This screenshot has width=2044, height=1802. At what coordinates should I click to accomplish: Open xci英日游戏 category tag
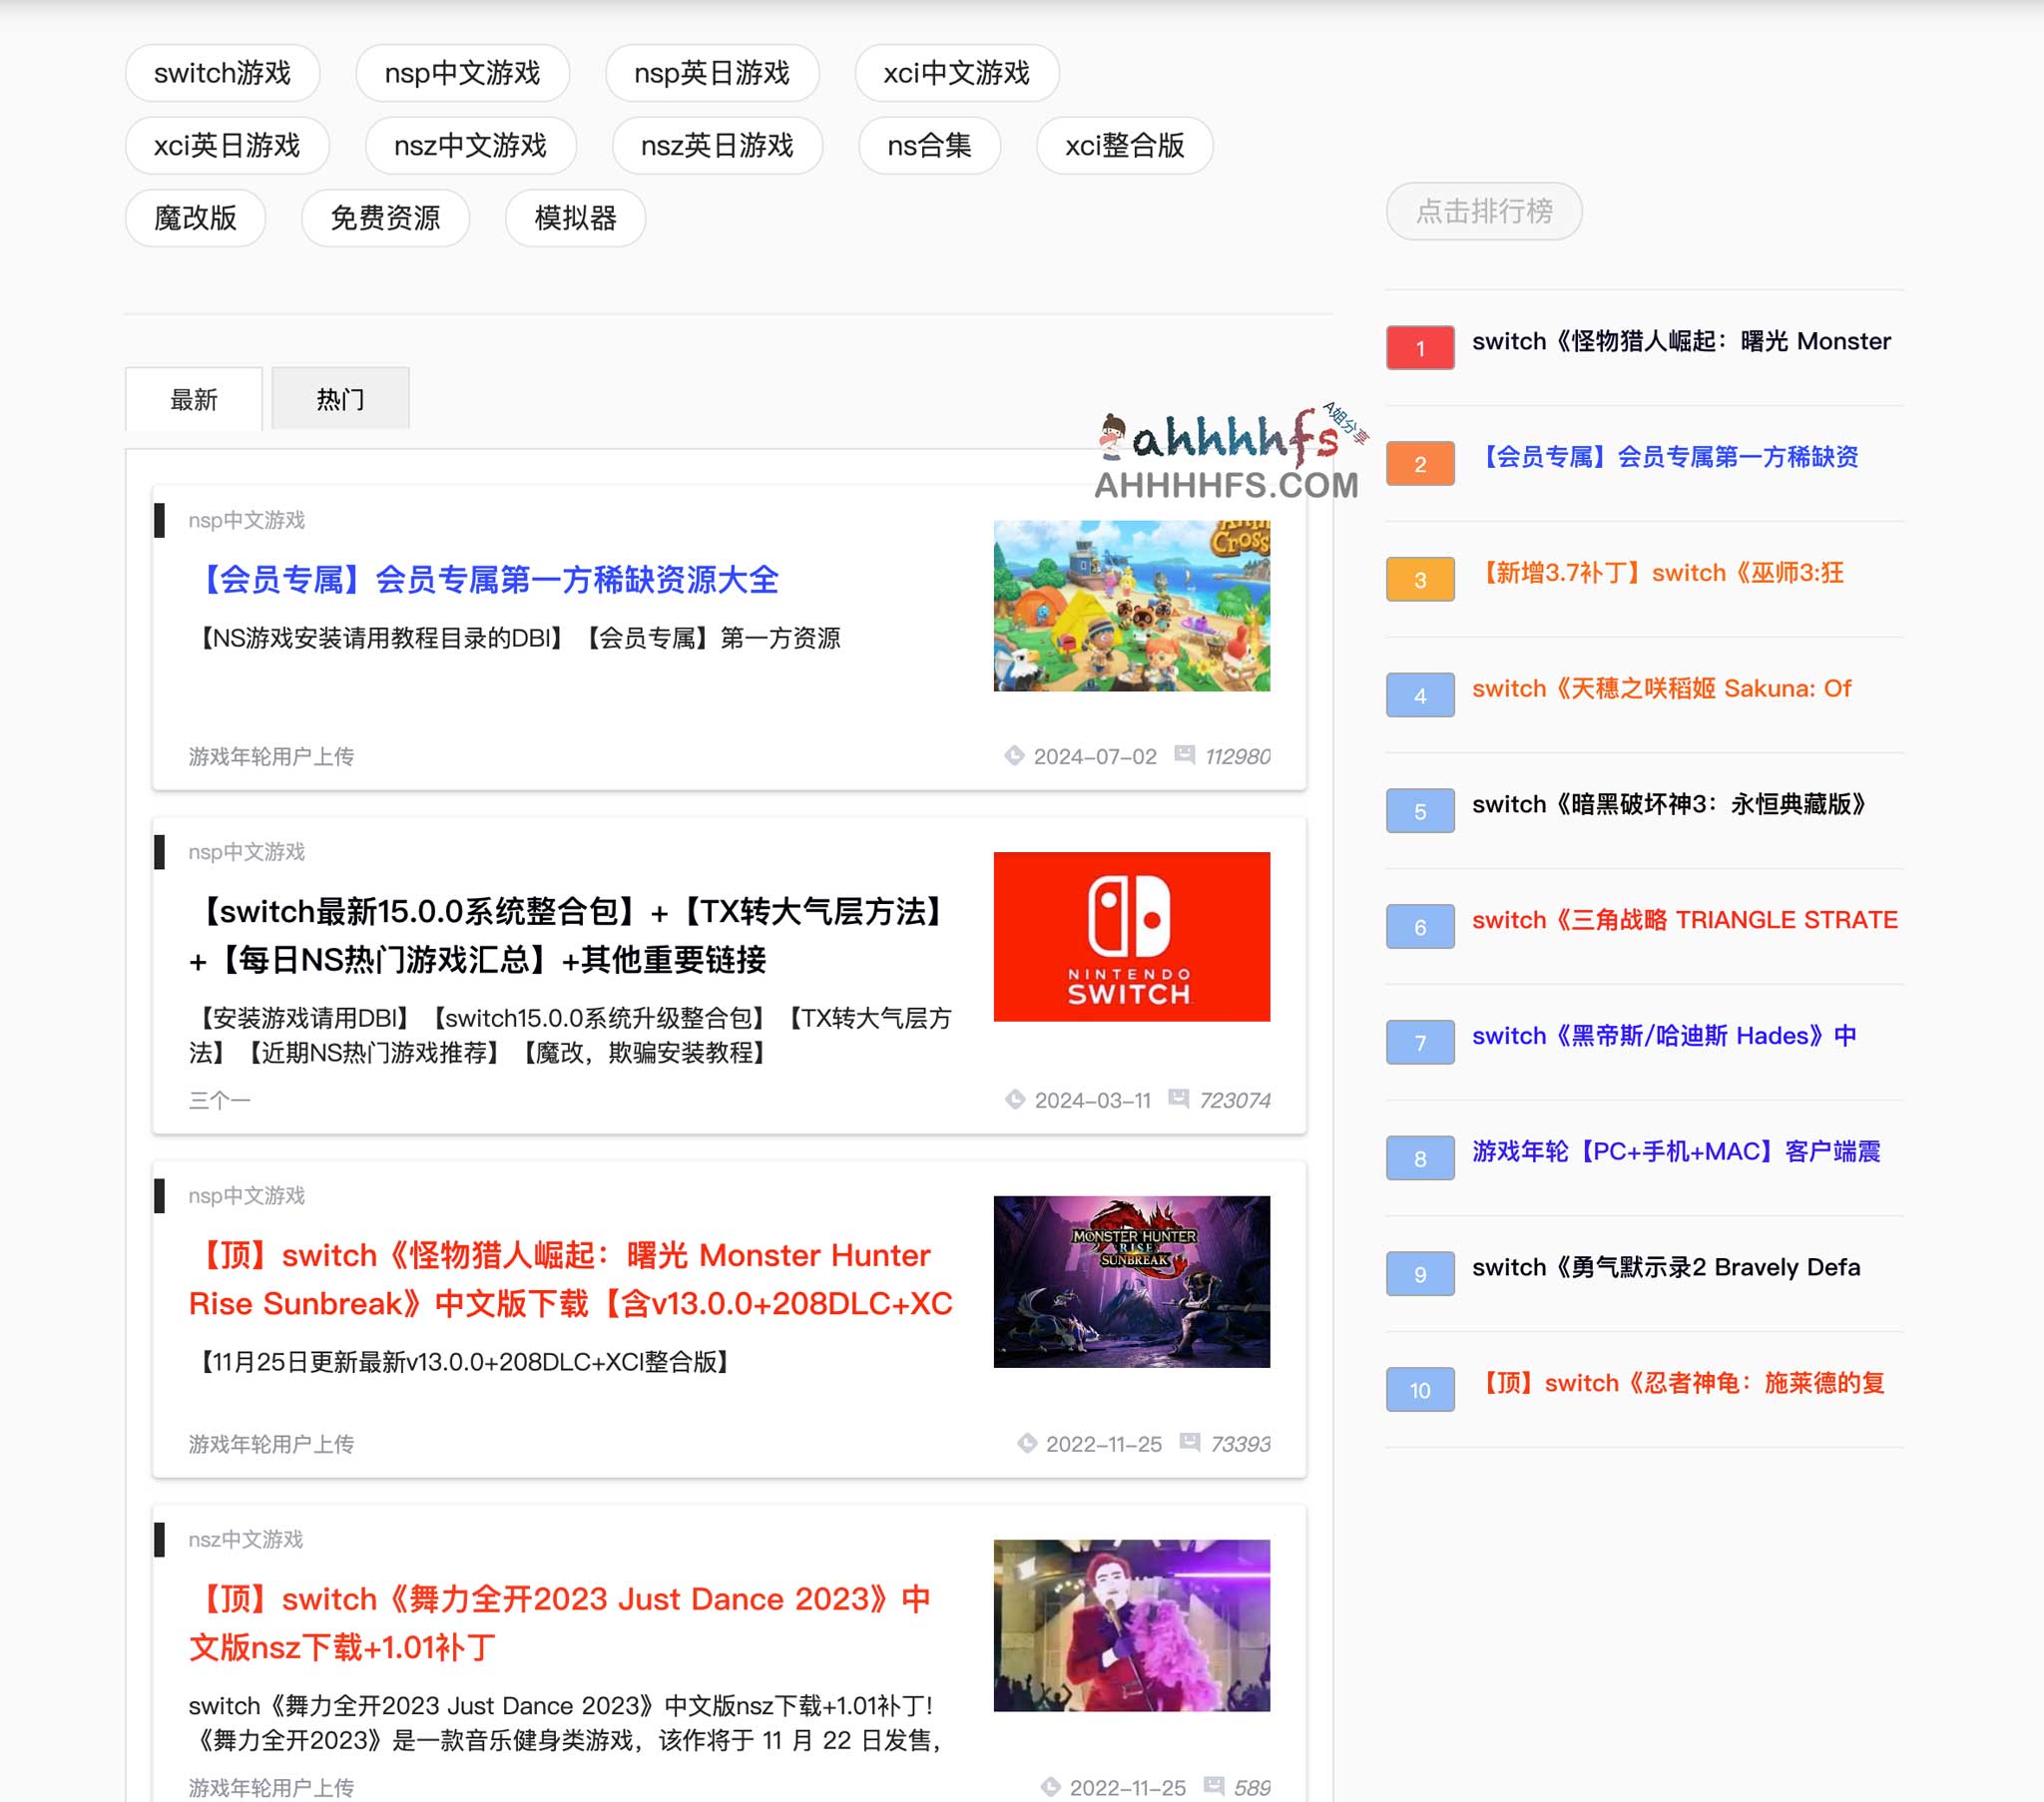click(x=227, y=146)
